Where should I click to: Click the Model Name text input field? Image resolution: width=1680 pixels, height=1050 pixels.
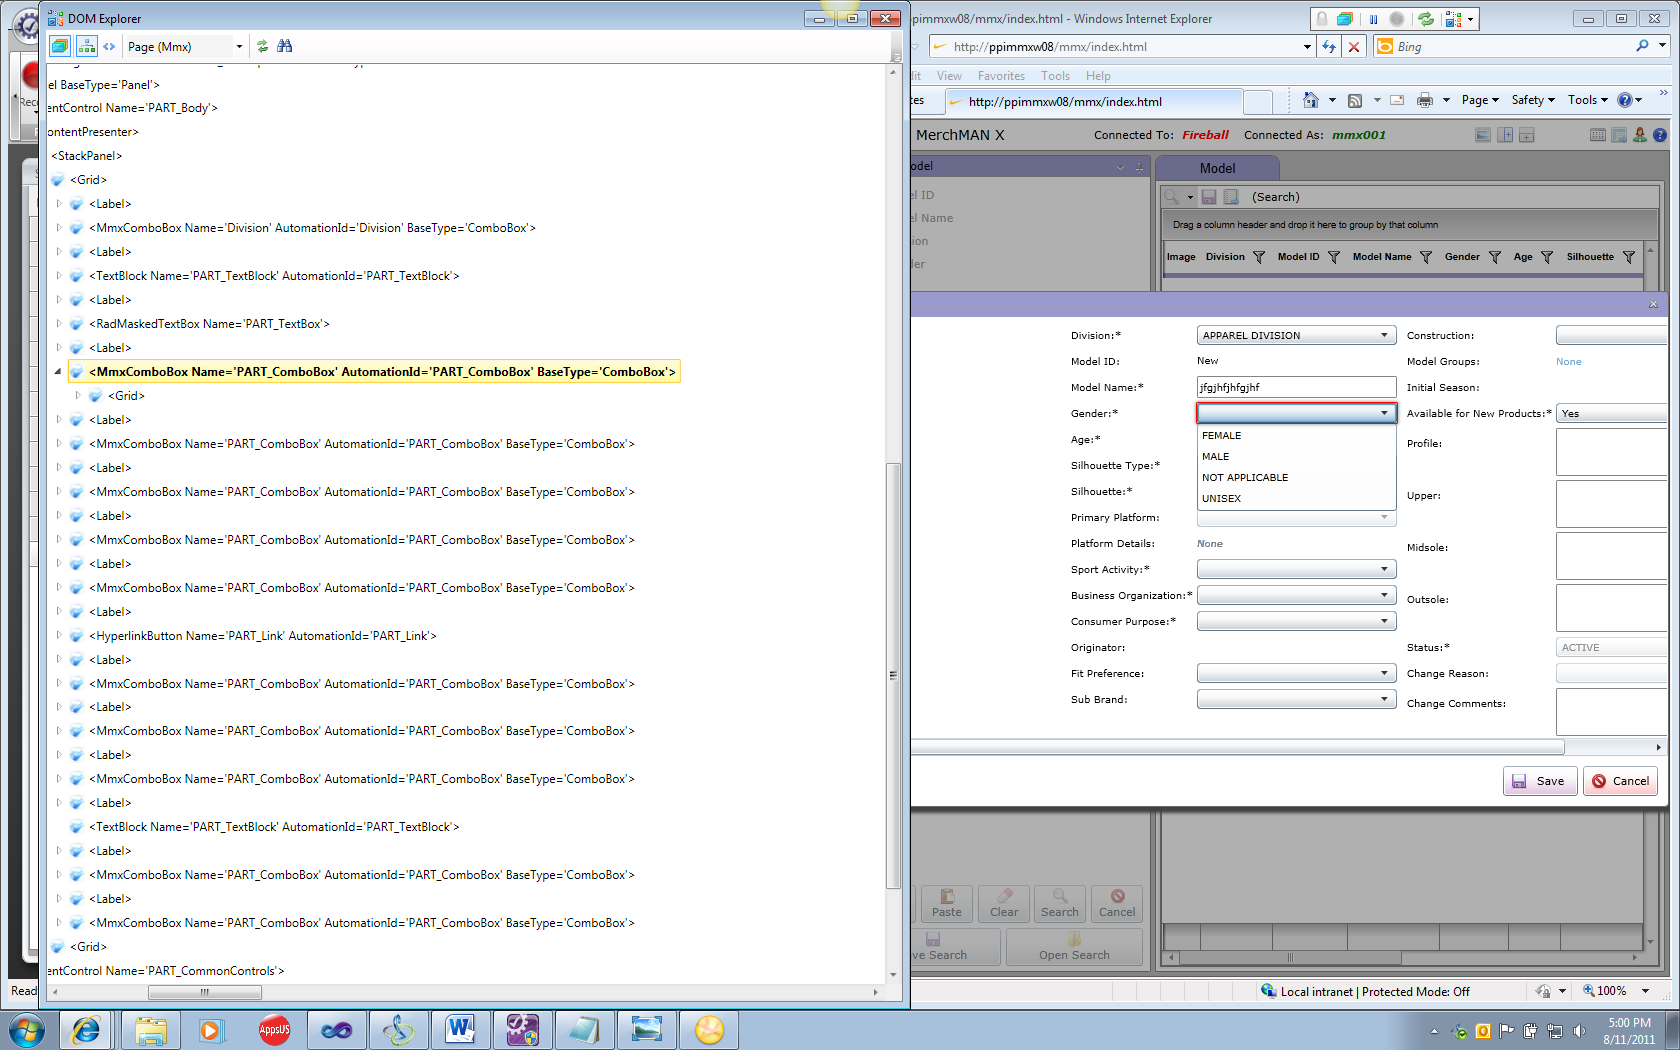(1296, 388)
